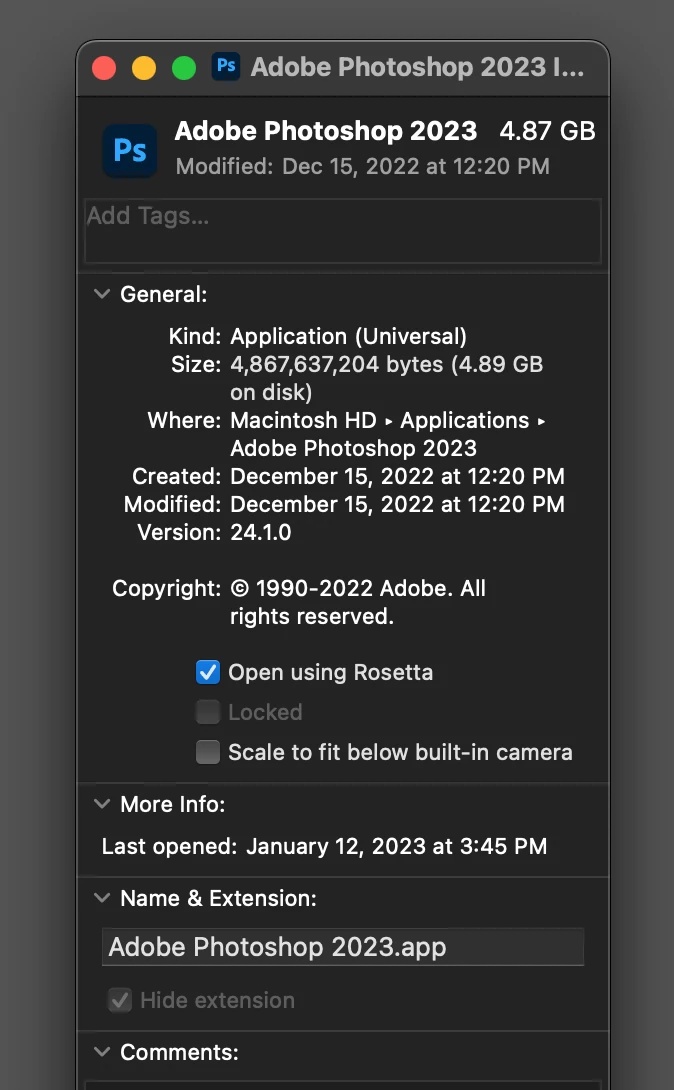Click into the Add Tags field
Screen dimensions: 674x1090
(x=343, y=231)
